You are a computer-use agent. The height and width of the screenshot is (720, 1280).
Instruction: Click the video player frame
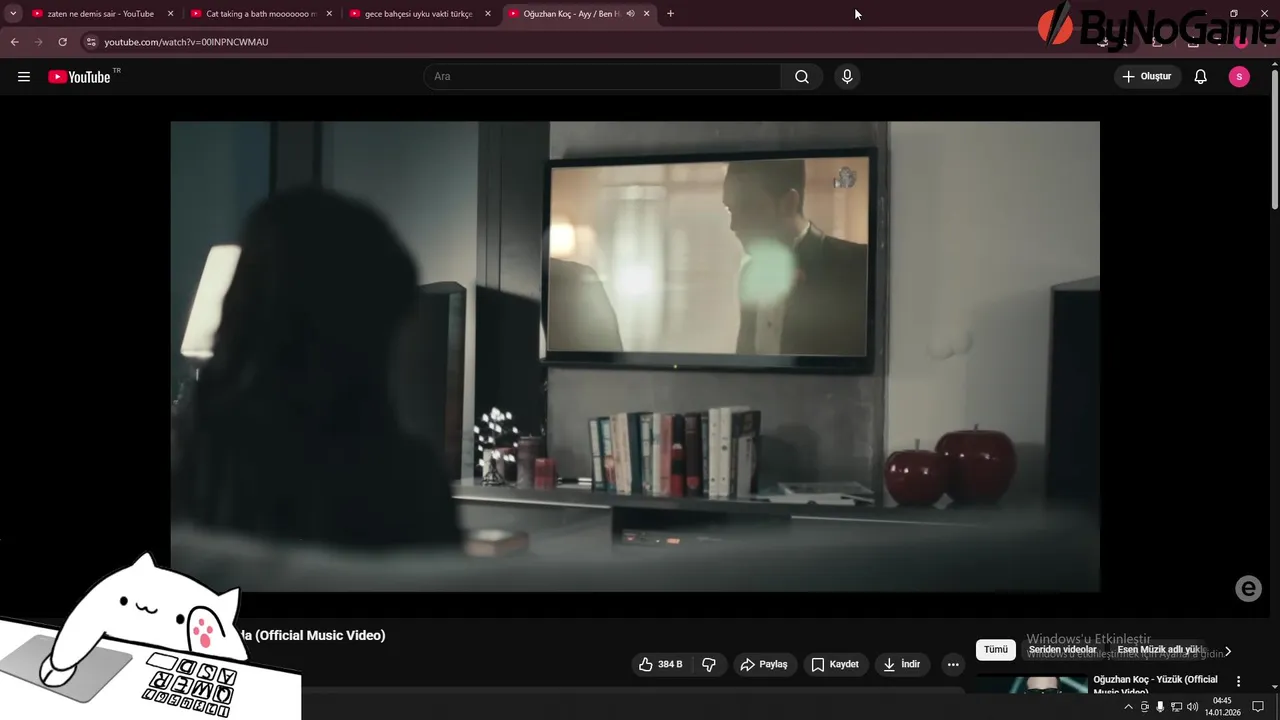[x=635, y=357]
